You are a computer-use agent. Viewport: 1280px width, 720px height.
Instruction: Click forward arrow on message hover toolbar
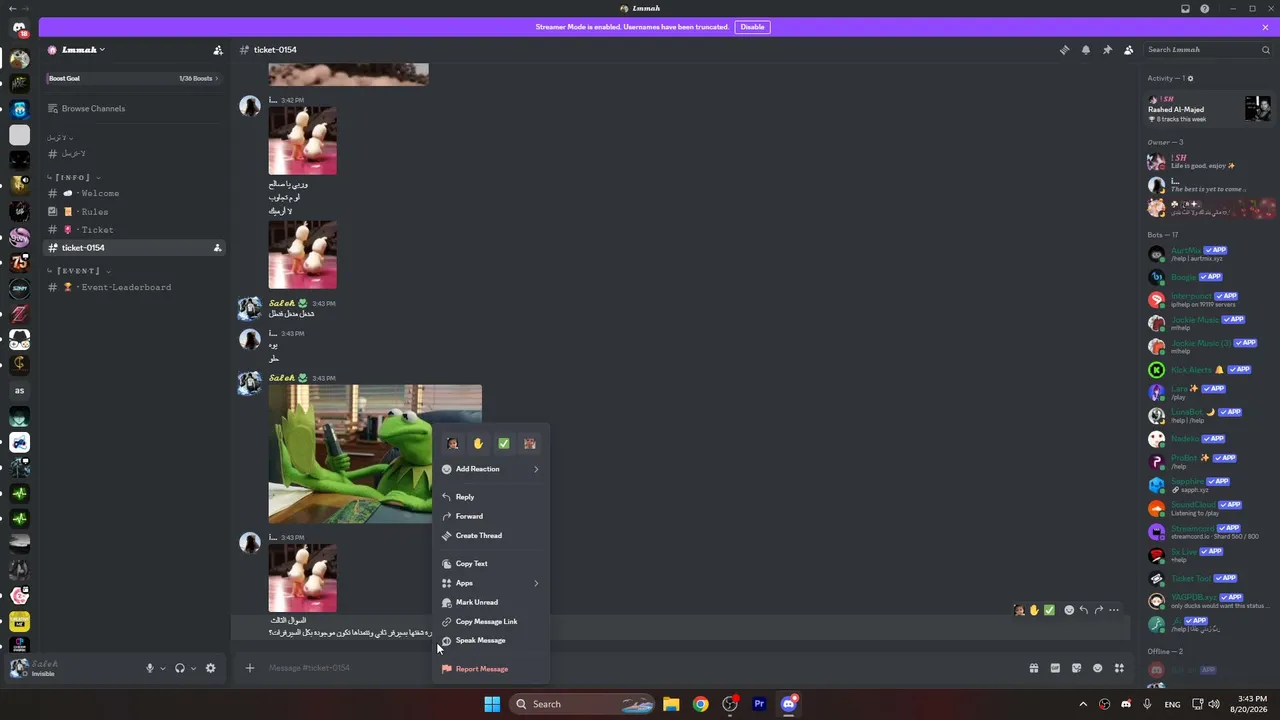[1099, 610]
